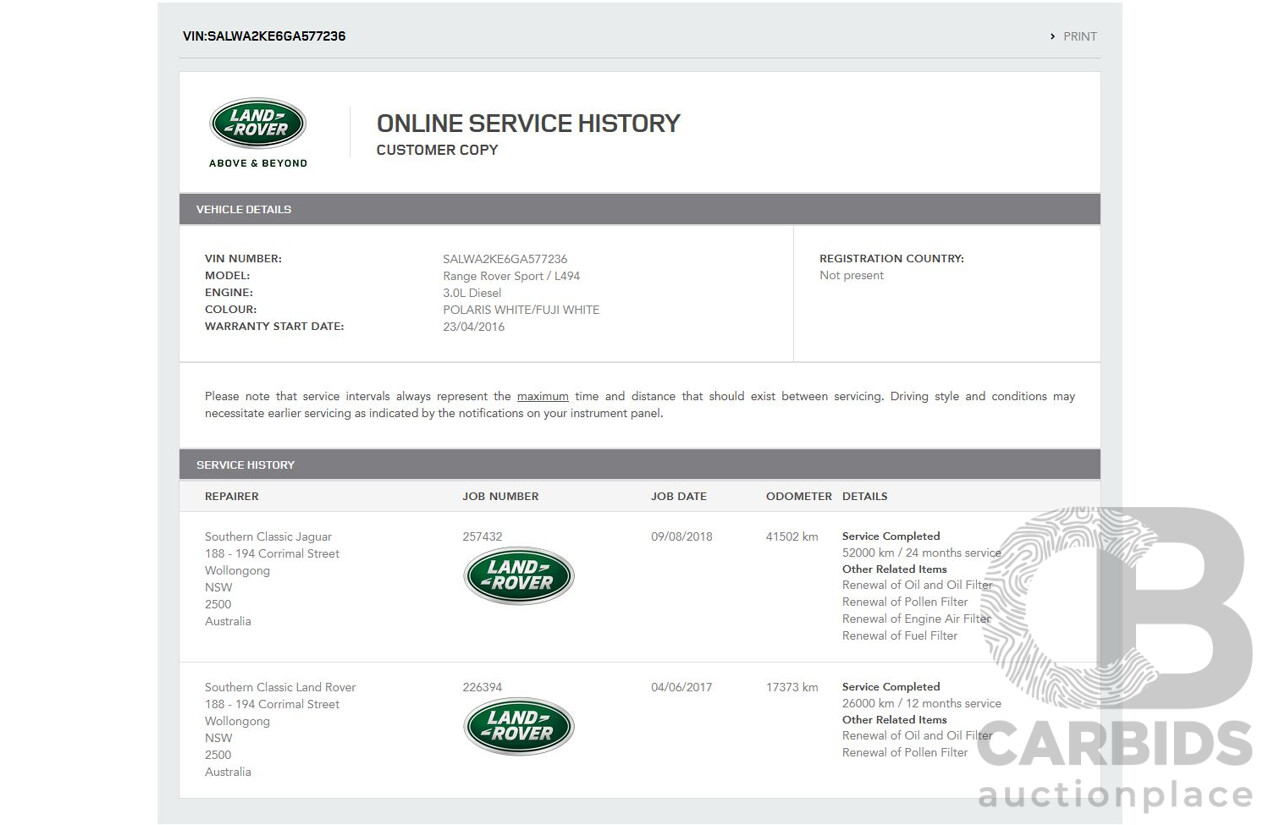Select Corrimal Street address under Southern Classic Jaguar
The image size is (1280, 825).
pyautogui.click(x=272, y=554)
